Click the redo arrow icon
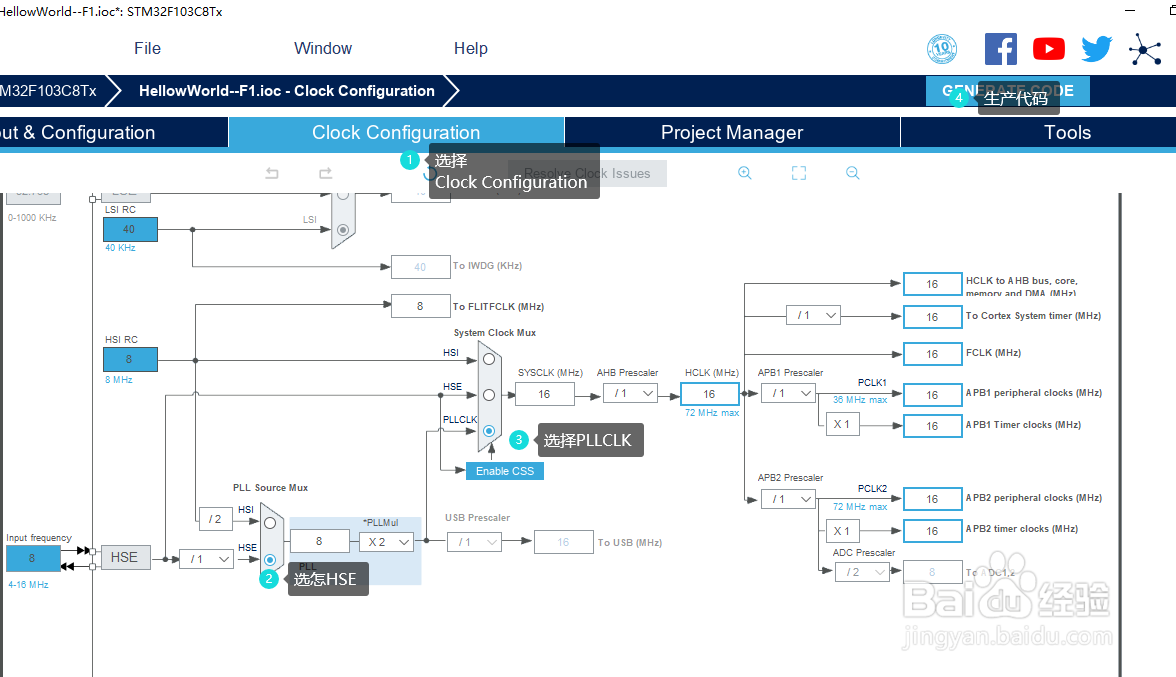1176x677 pixels. (x=326, y=173)
